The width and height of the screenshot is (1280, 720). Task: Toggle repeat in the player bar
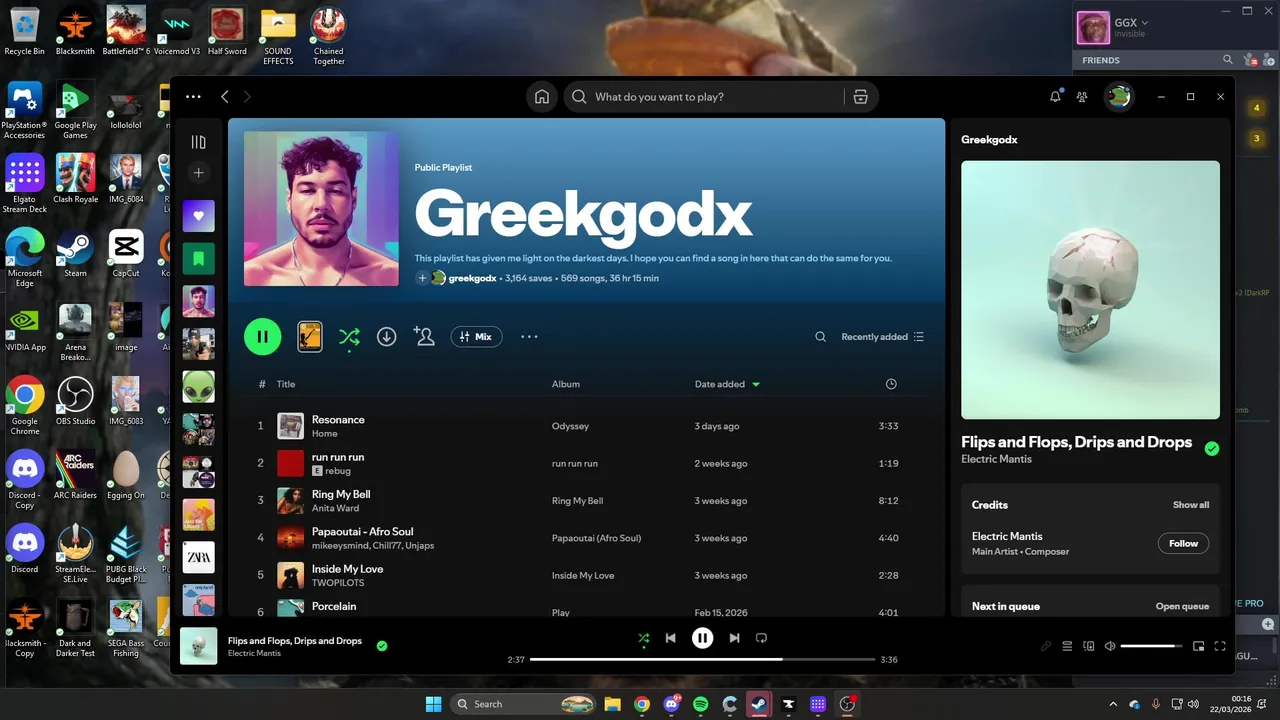point(761,638)
